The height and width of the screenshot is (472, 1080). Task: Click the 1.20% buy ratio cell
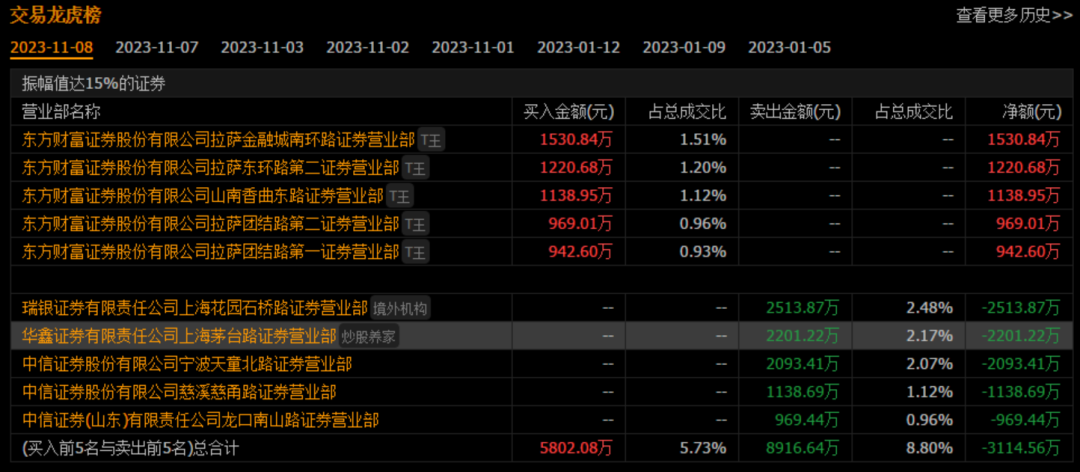(x=703, y=167)
